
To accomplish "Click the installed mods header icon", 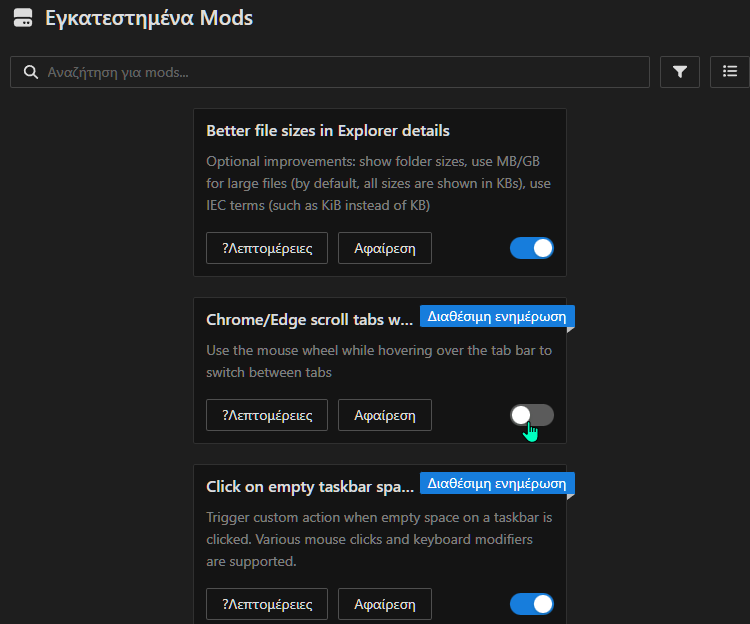I will (x=22, y=18).
